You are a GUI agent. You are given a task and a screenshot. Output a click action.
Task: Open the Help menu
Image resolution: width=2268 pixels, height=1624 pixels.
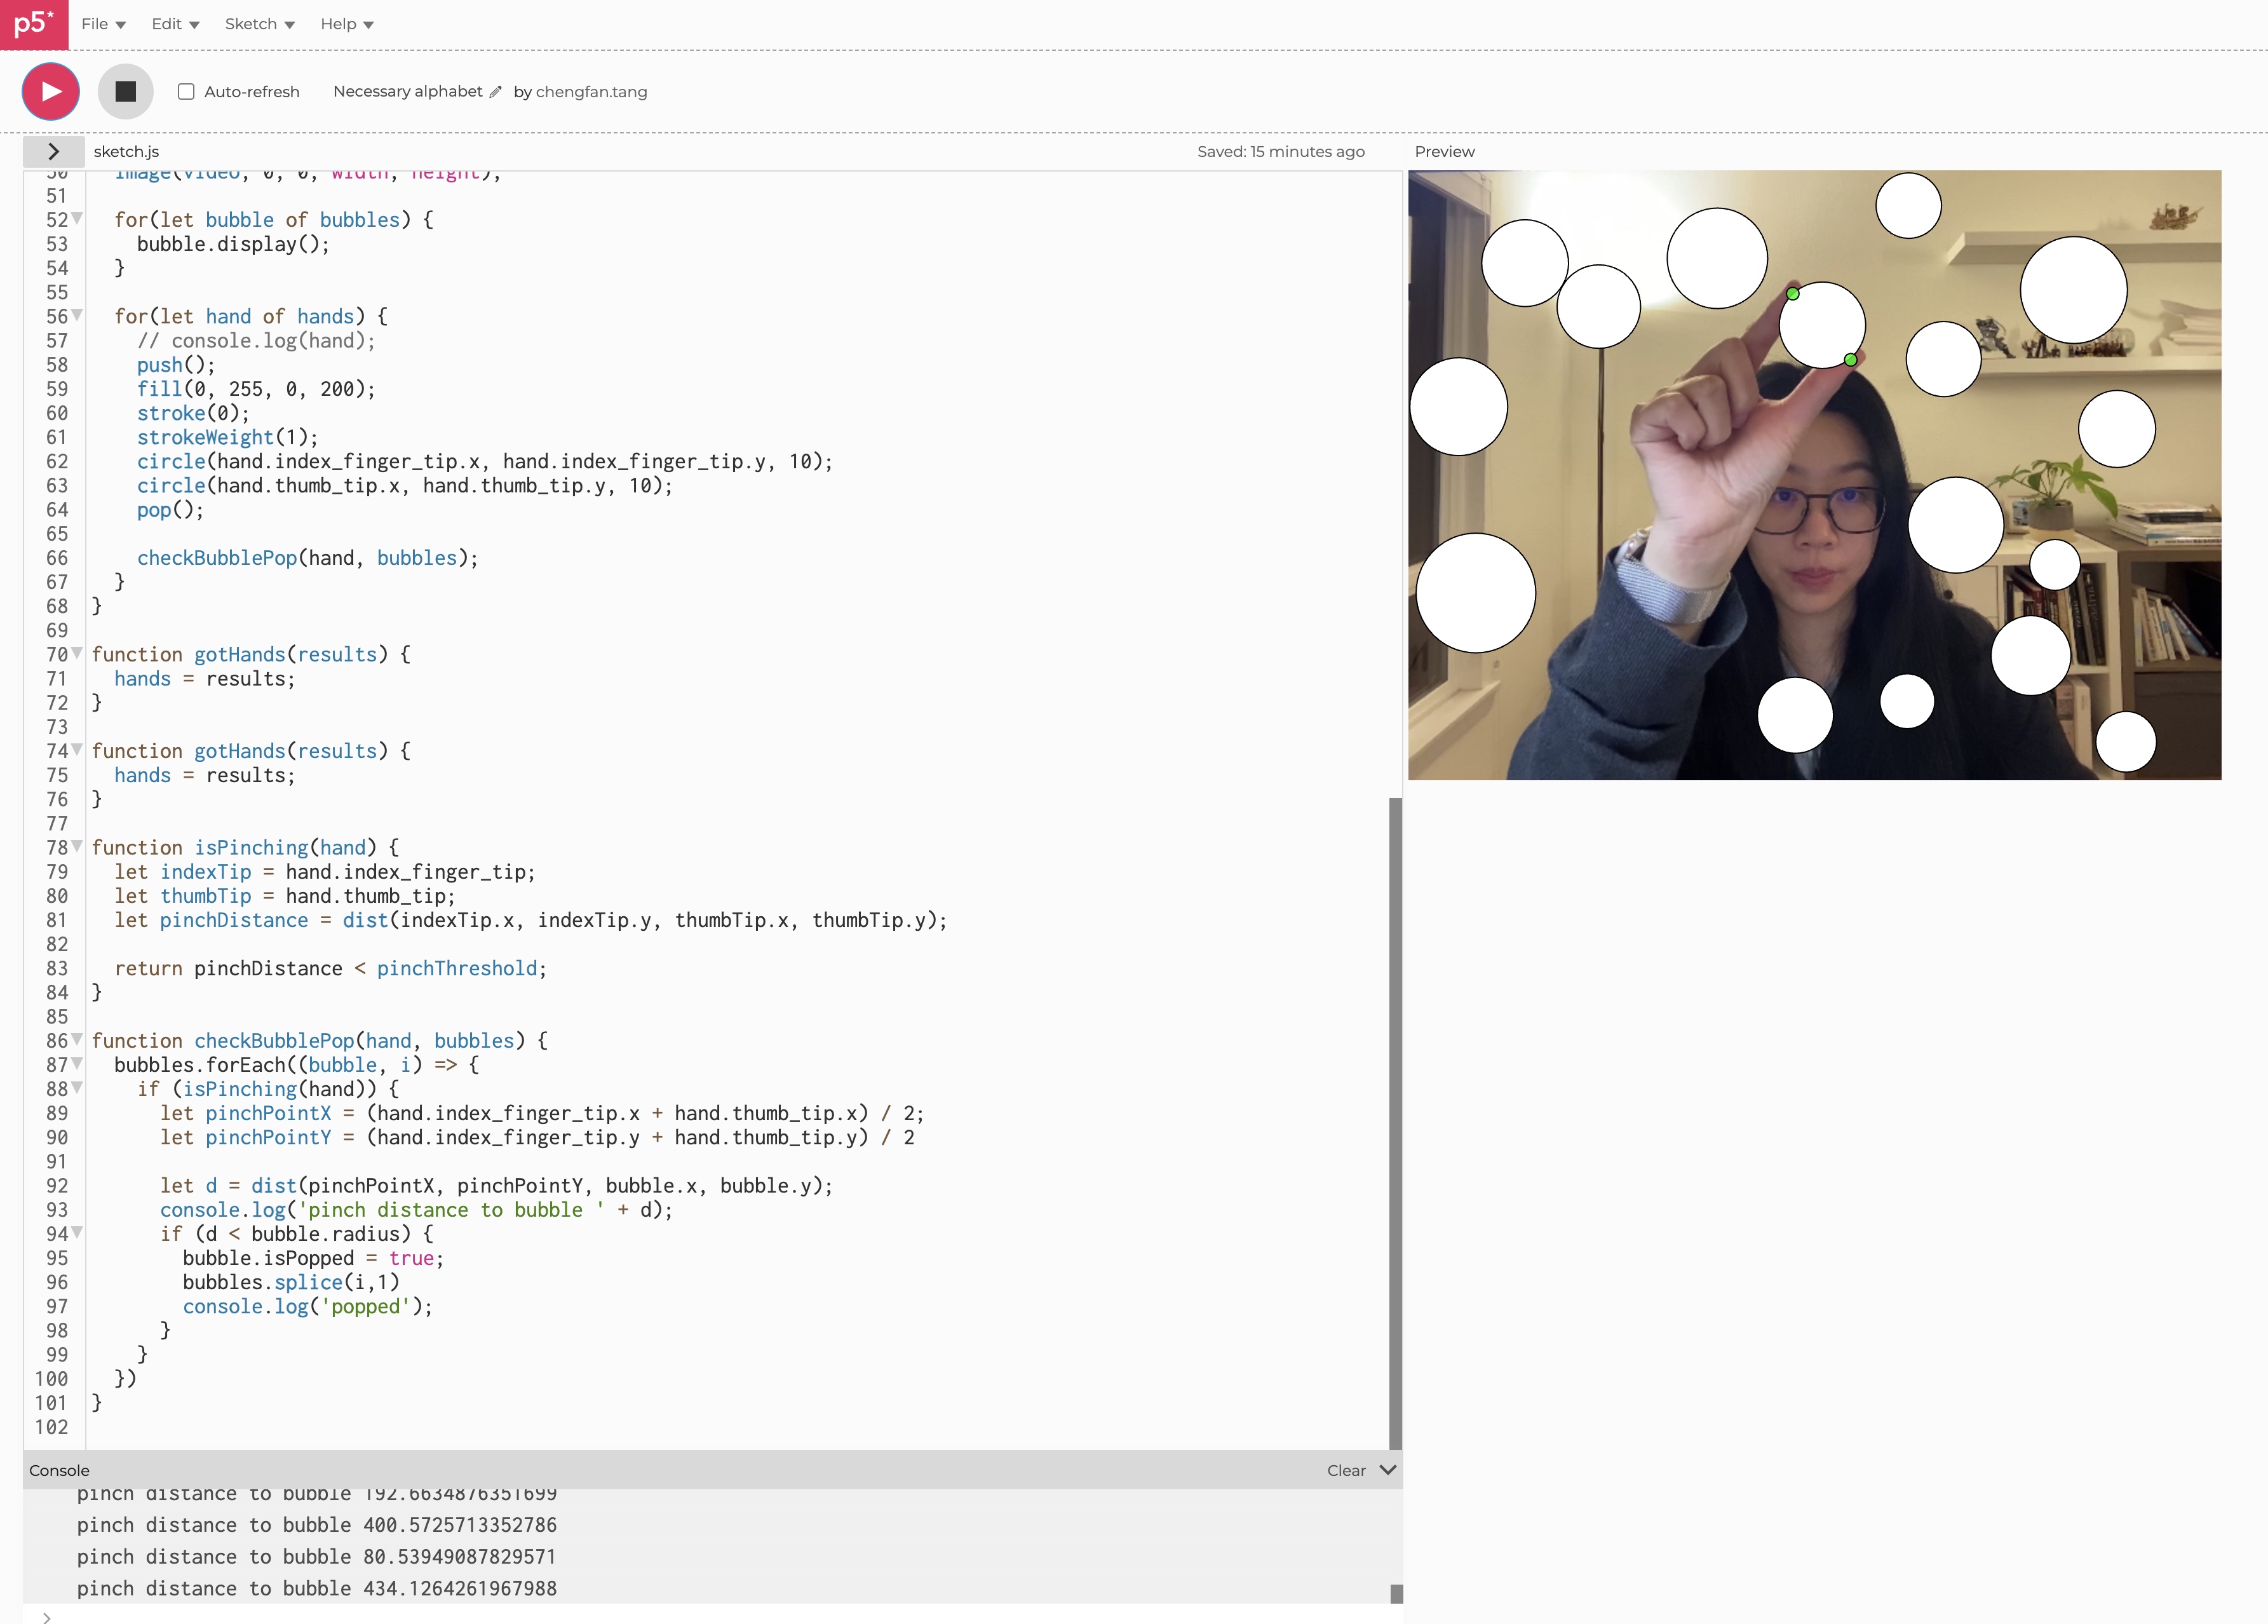click(x=347, y=24)
